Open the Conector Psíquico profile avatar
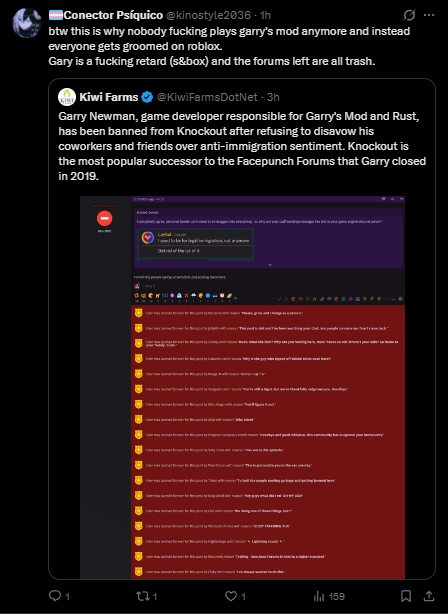The height and width of the screenshot is (614, 448). (x=27, y=23)
